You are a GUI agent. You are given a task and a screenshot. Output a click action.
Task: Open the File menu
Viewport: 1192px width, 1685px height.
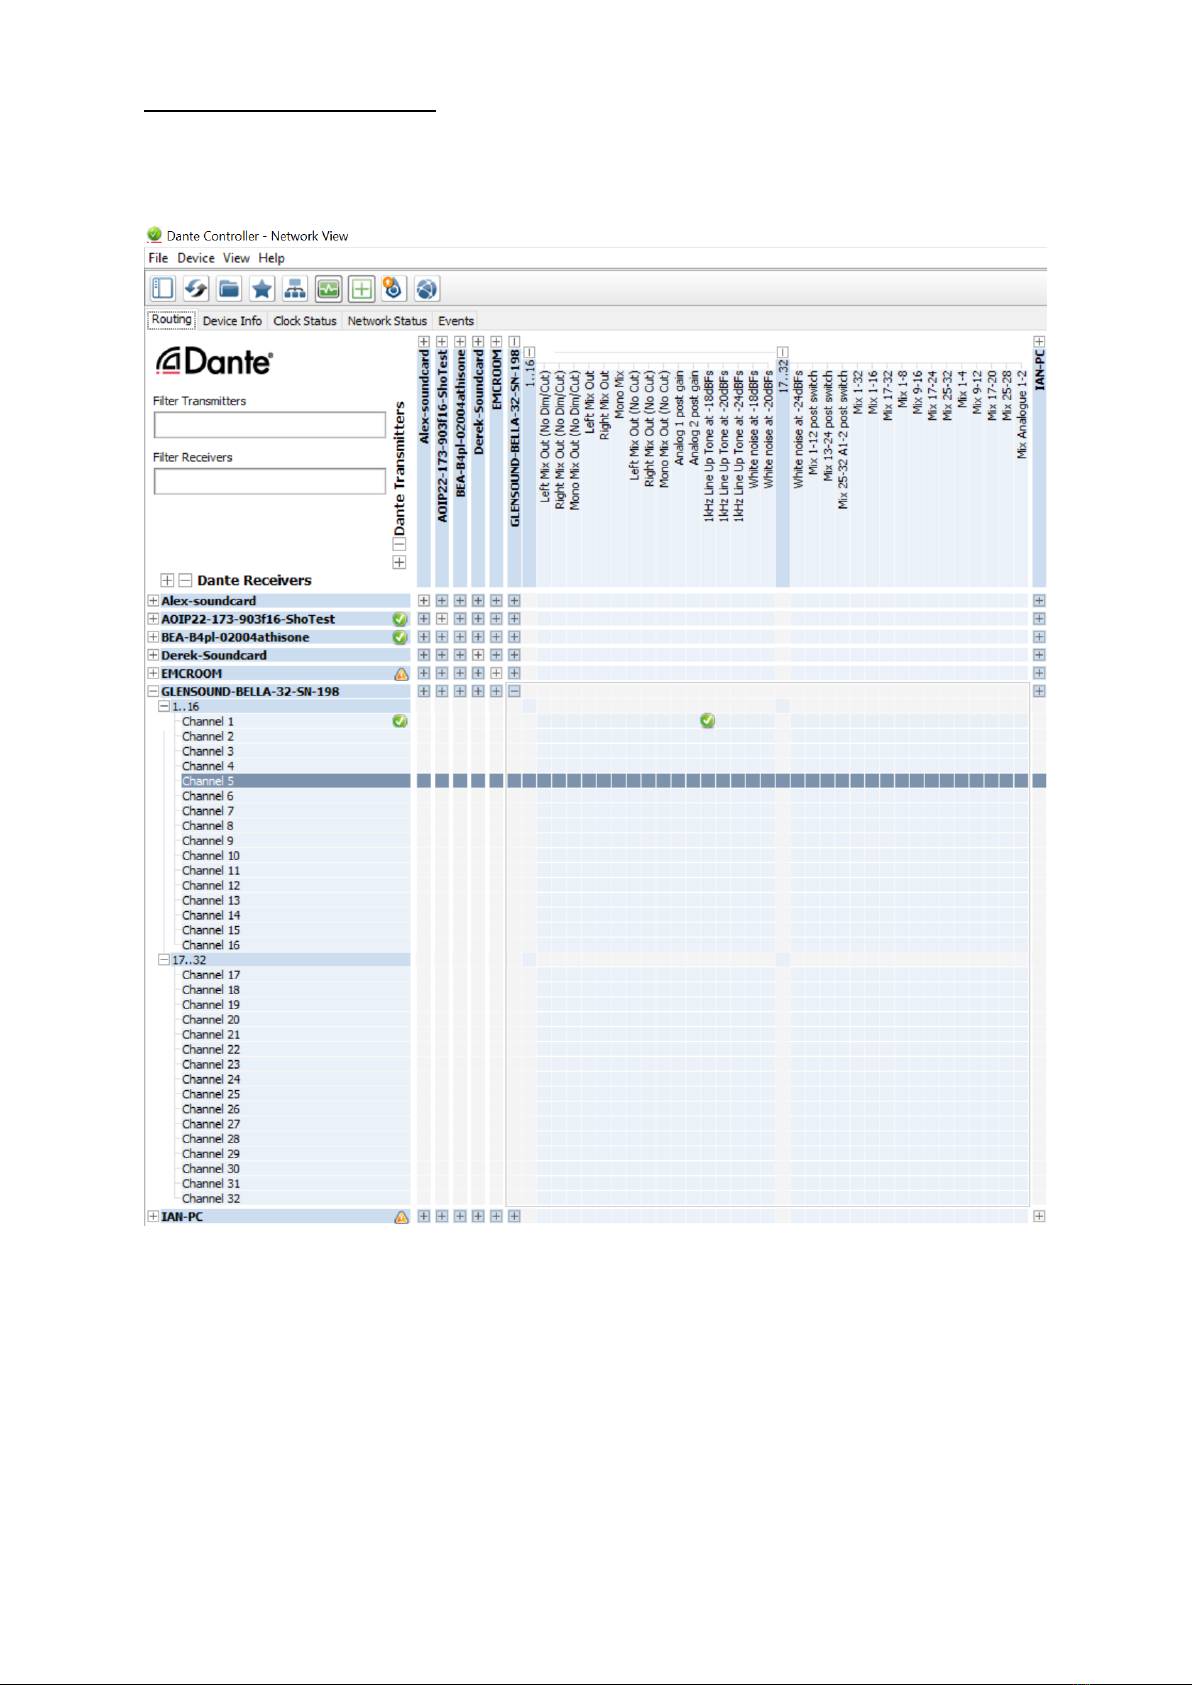coord(158,258)
